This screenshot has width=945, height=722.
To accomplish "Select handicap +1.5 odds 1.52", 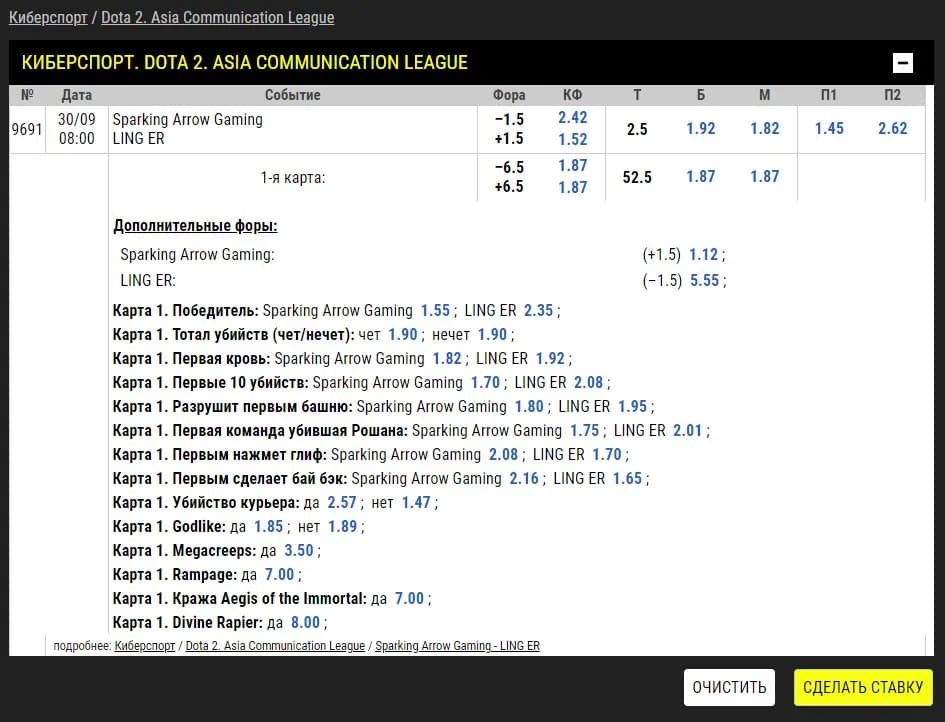I will click(x=573, y=139).
